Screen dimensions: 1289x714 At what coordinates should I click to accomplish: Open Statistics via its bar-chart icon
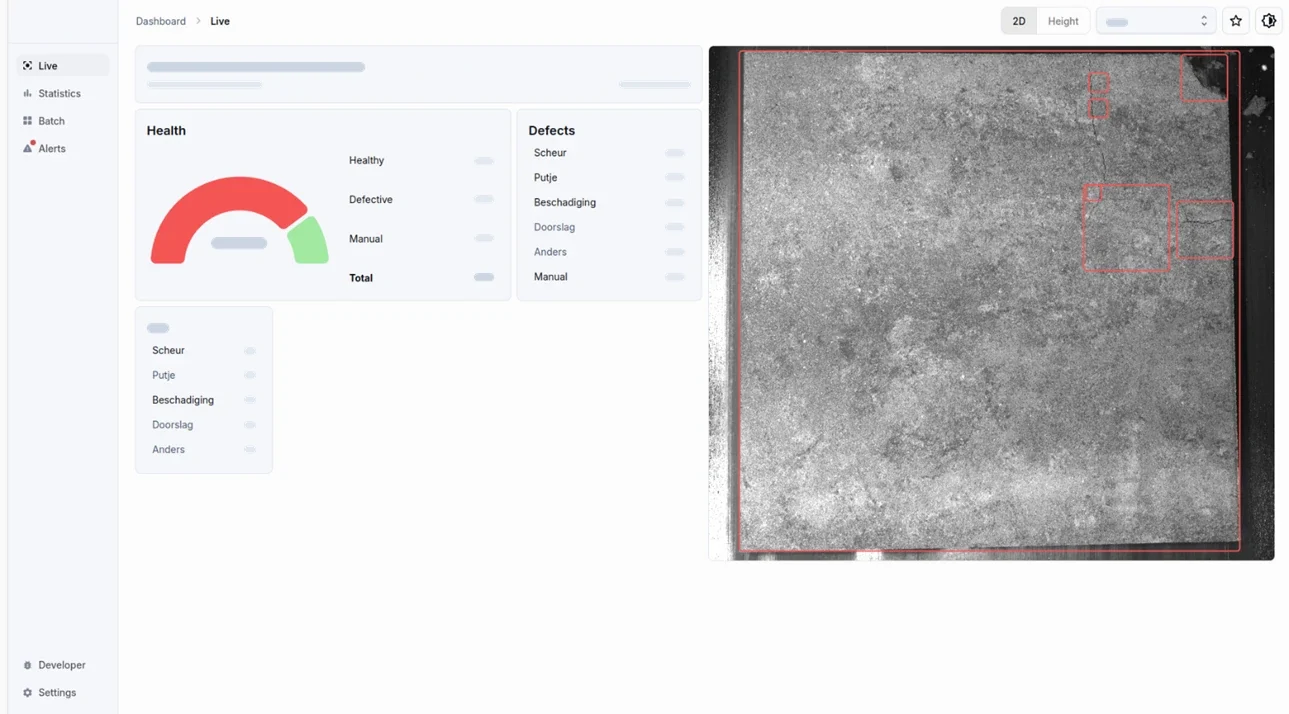click(27, 93)
